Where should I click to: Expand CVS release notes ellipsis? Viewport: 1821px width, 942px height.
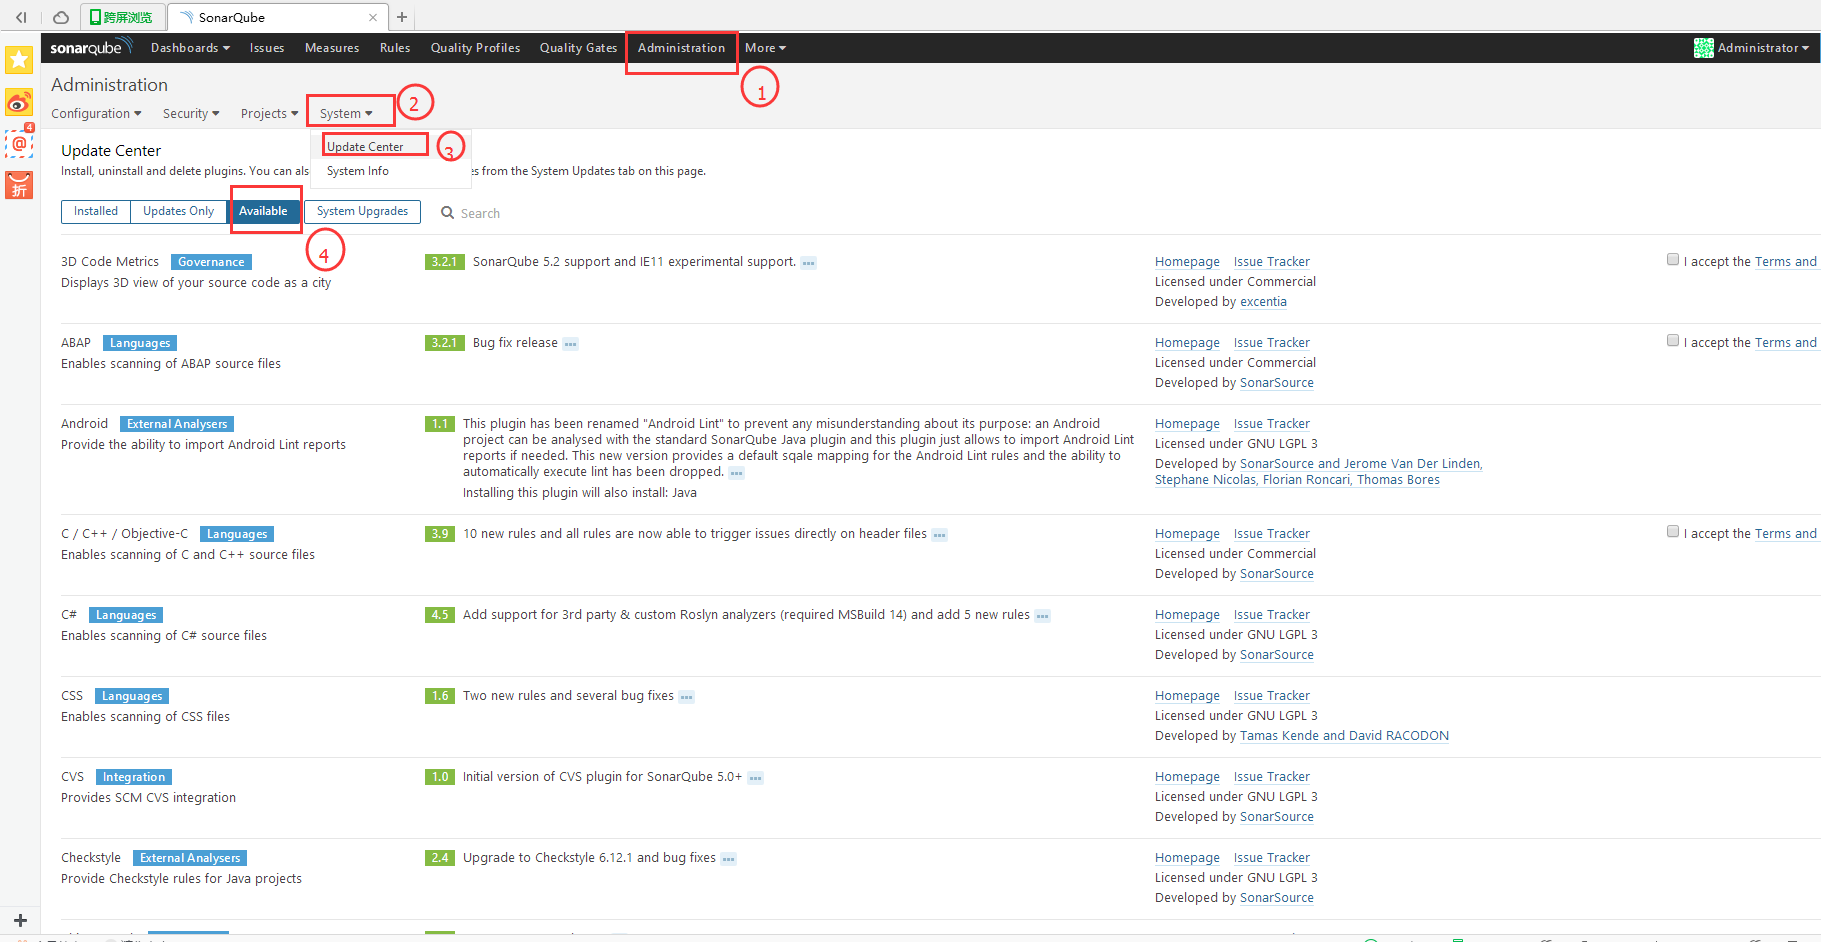[x=755, y=778]
